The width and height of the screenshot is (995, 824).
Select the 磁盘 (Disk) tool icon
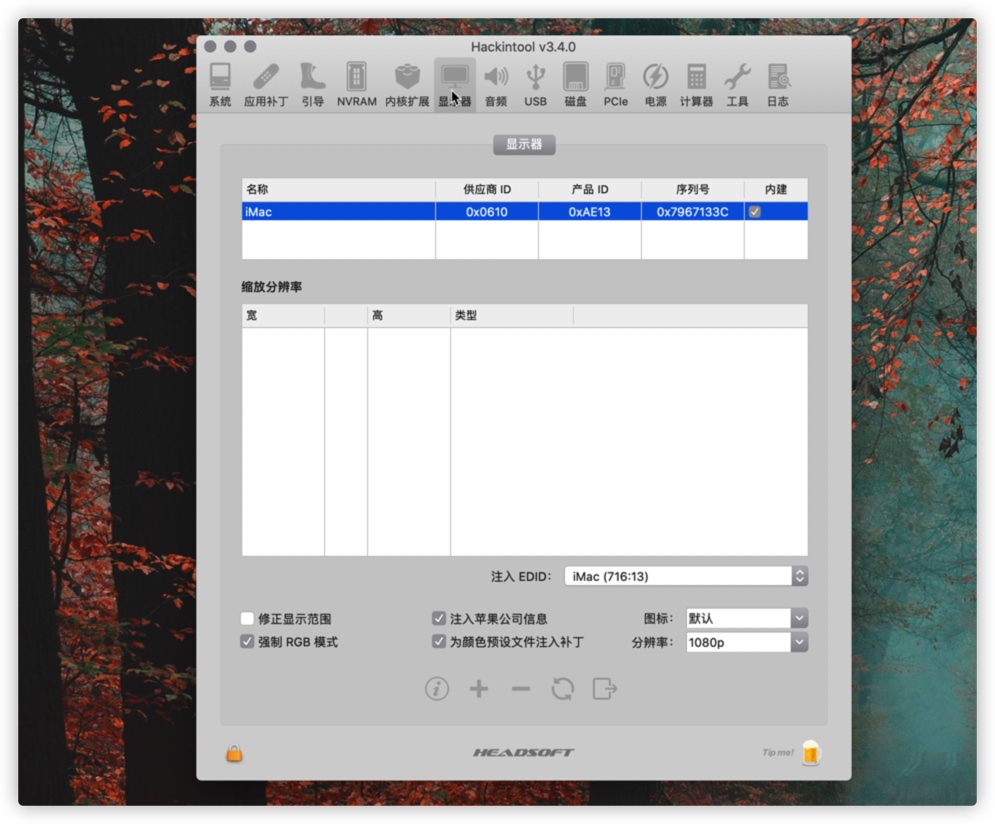click(574, 78)
